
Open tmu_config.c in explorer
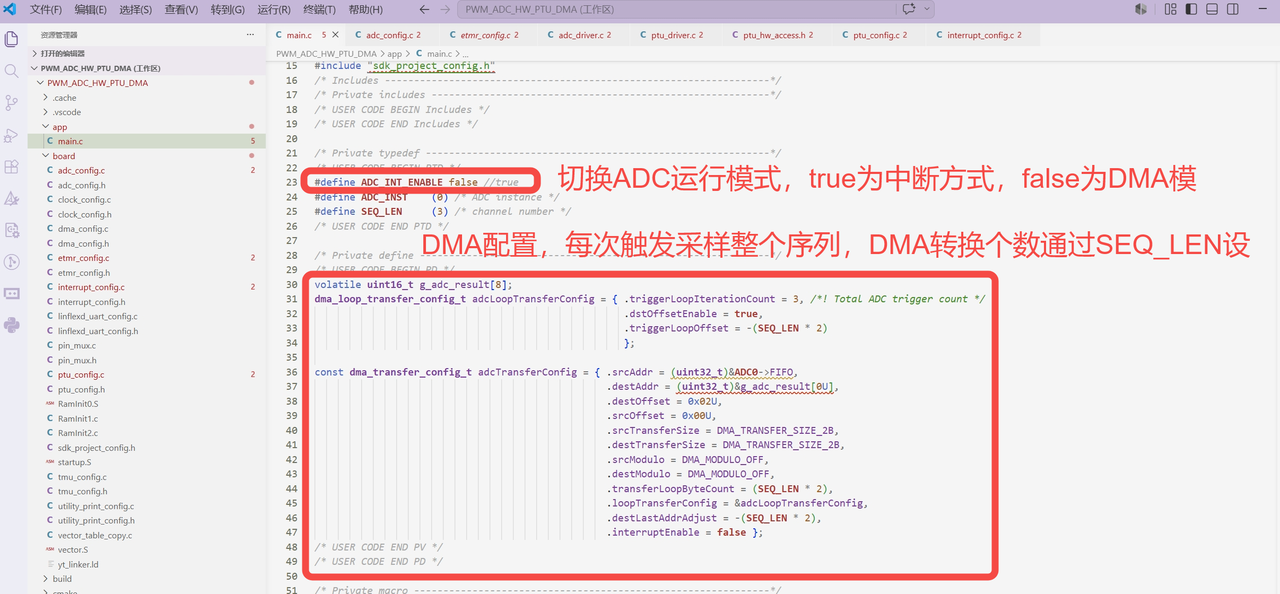(147, 477)
